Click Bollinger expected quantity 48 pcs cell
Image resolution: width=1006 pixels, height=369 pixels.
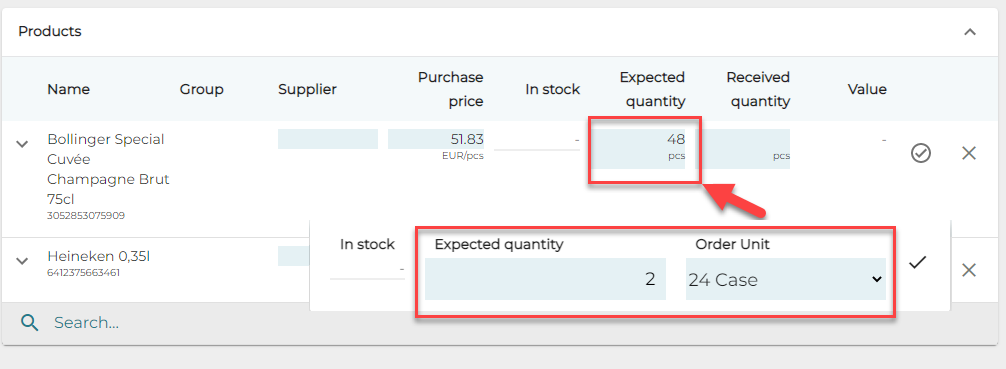click(x=638, y=148)
